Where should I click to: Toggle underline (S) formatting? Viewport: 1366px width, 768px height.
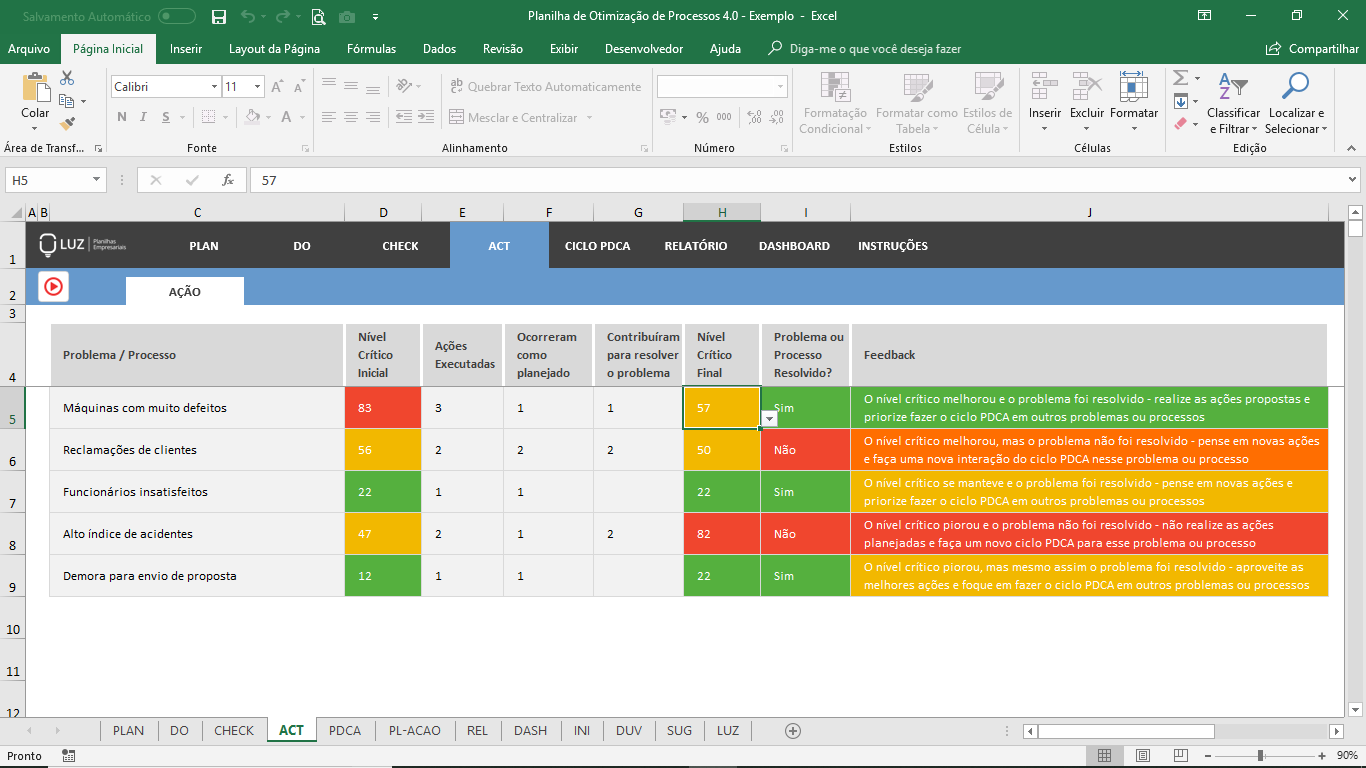pyautogui.click(x=168, y=117)
